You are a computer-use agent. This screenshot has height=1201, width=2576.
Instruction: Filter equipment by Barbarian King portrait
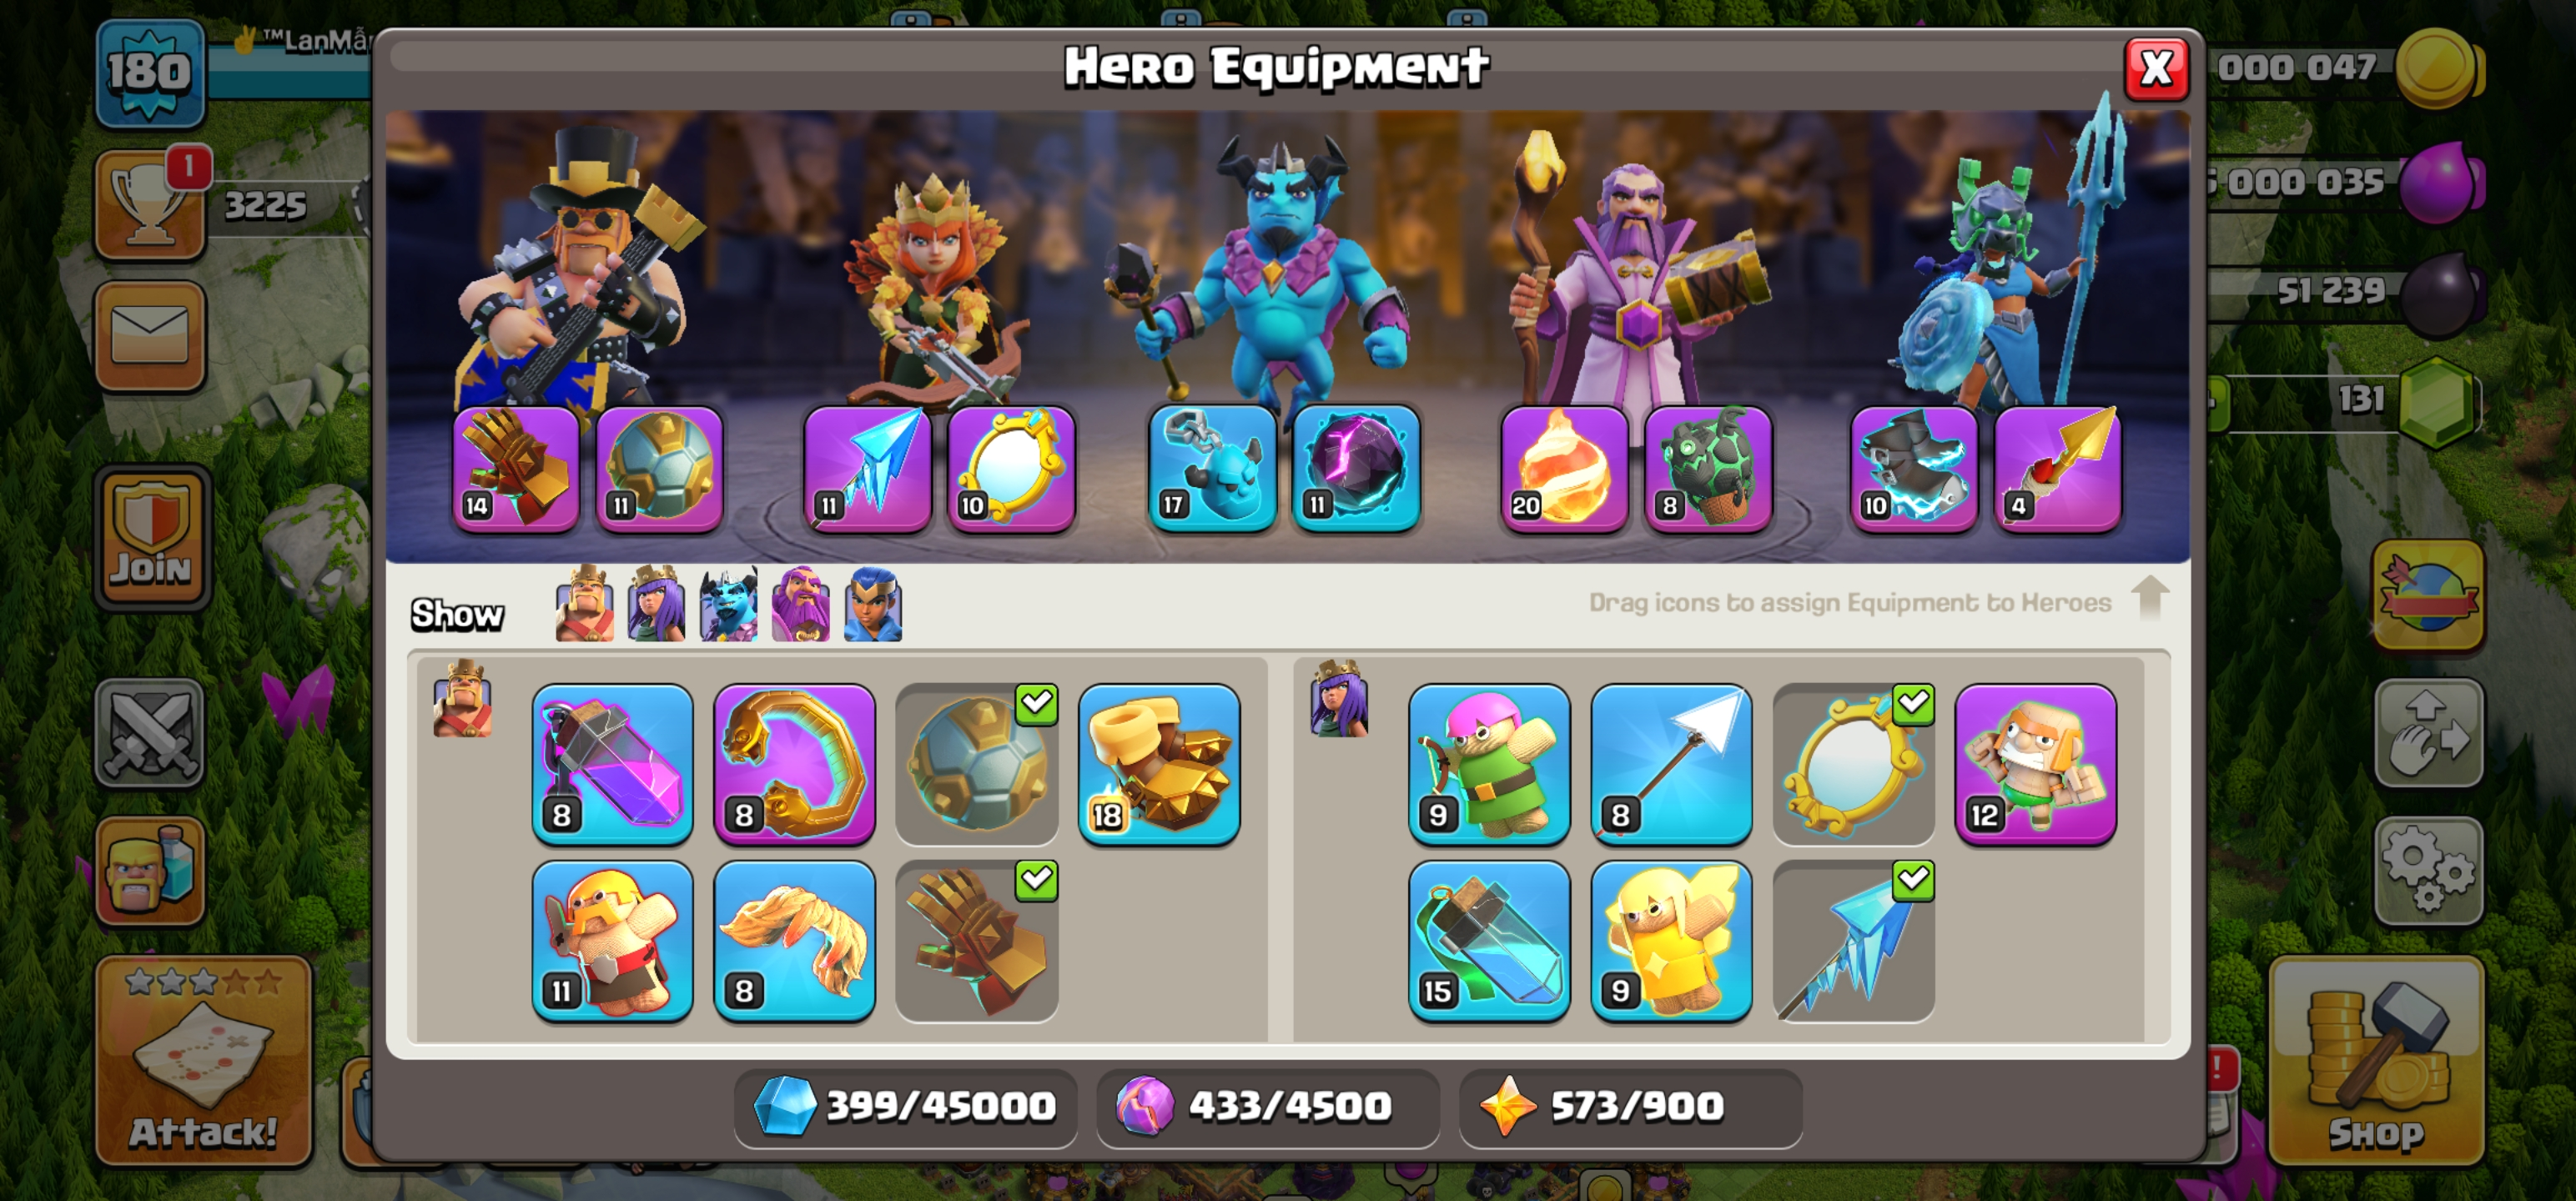[x=585, y=603]
